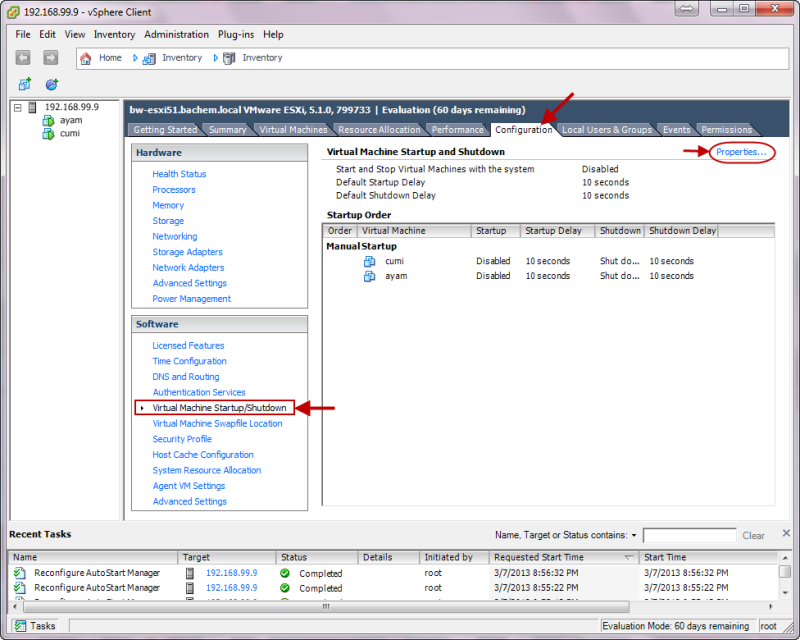Collapse the 192.168.99.9 host tree node
The image size is (800, 640).
pos(18,108)
